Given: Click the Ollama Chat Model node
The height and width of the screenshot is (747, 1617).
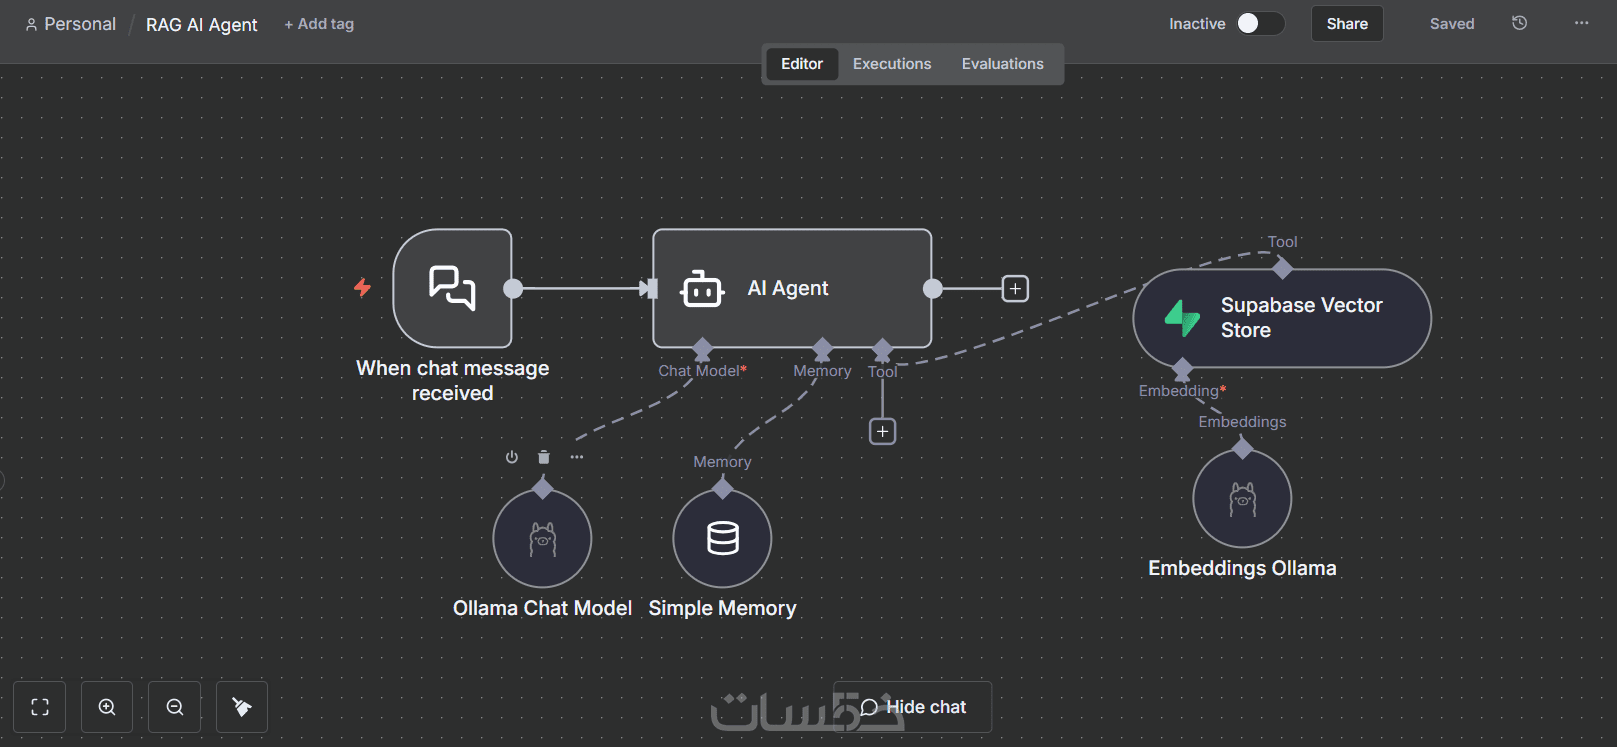Looking at the screenshot, I should pos(542,538).
